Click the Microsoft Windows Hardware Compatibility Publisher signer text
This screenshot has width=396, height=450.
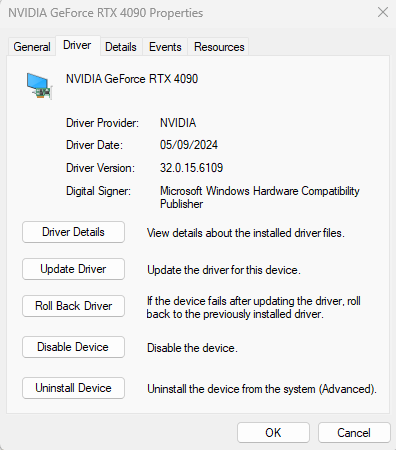coord(260,197)
